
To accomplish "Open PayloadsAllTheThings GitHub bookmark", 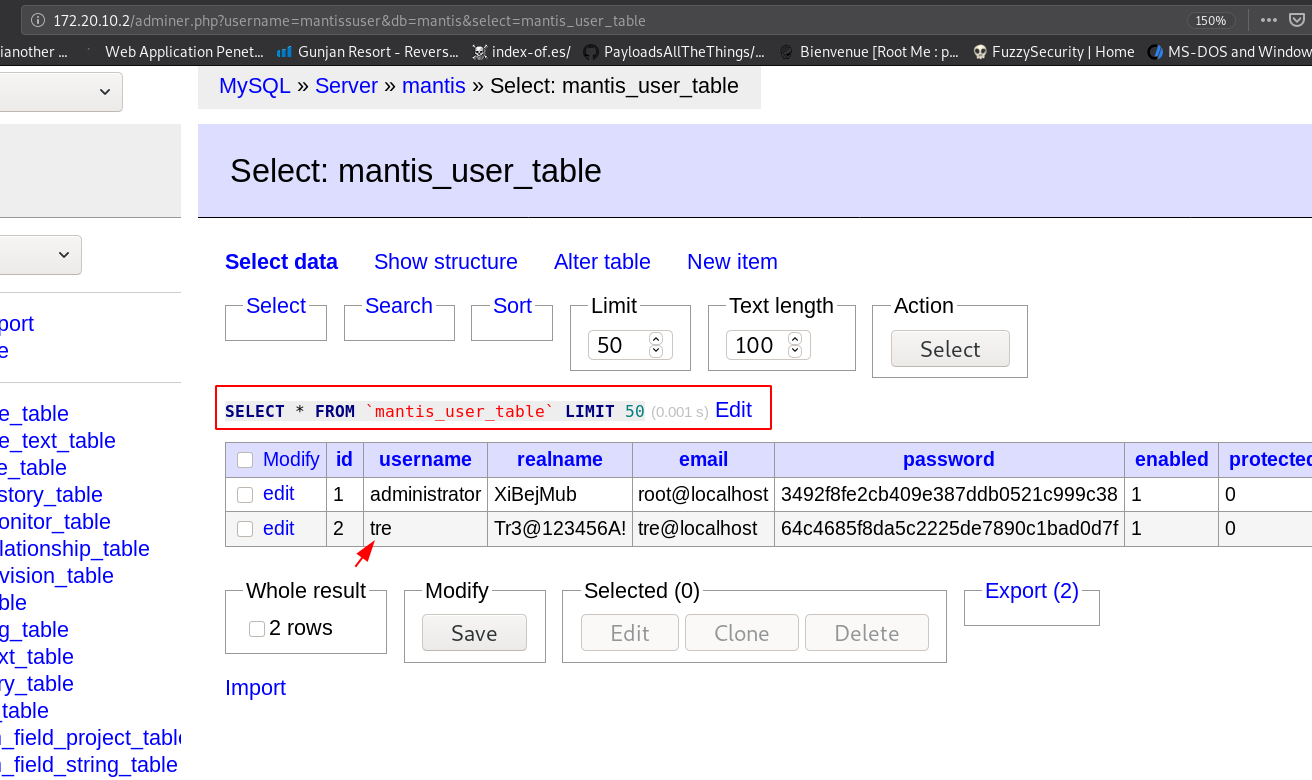I will coord(674,52).
